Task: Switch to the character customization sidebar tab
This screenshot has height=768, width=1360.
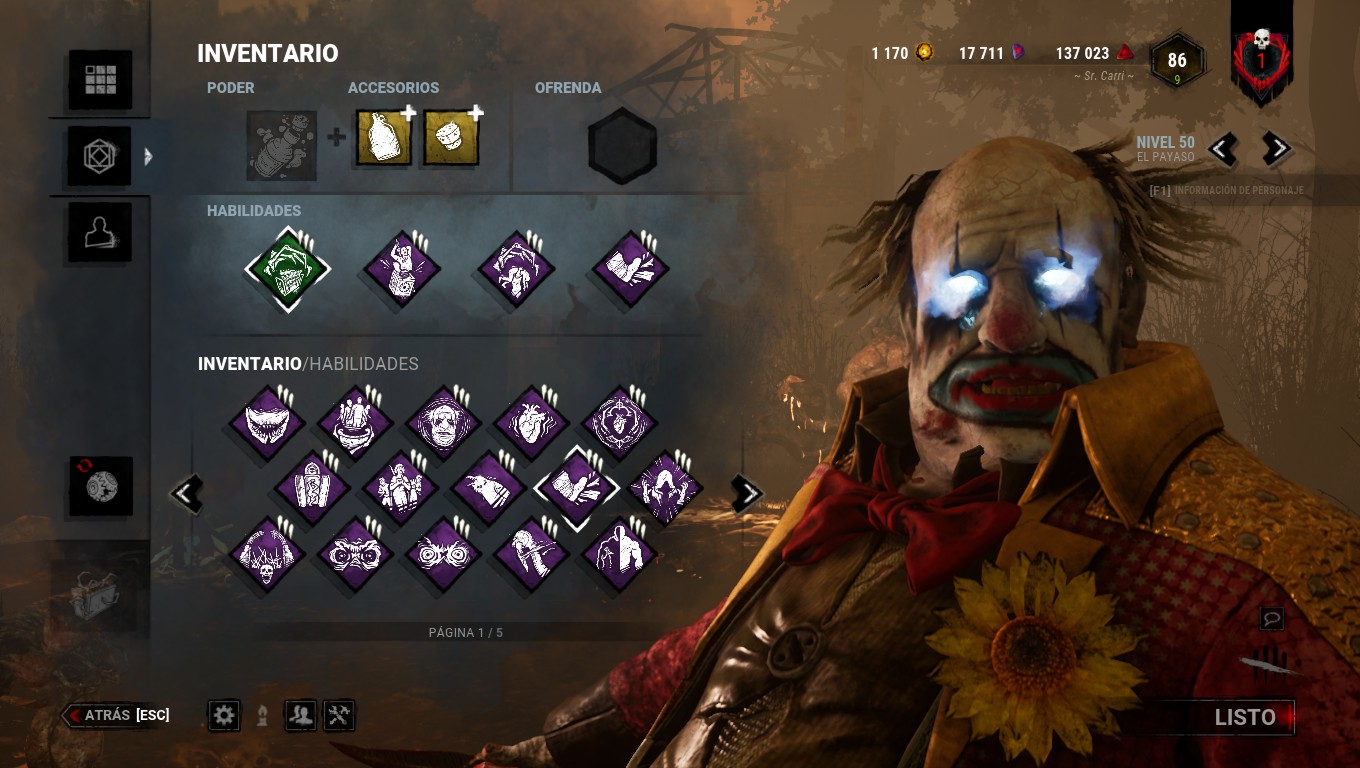Action: click(100, 232)
